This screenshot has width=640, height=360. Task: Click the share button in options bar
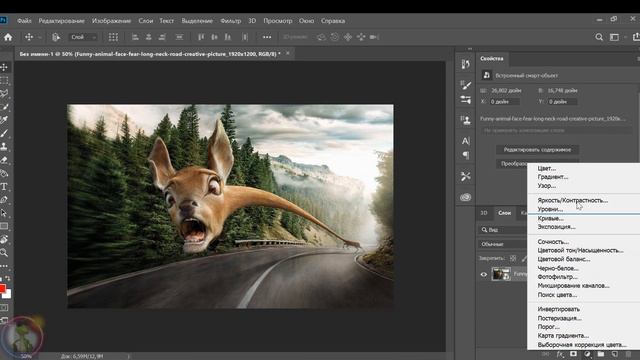point(636,37)
